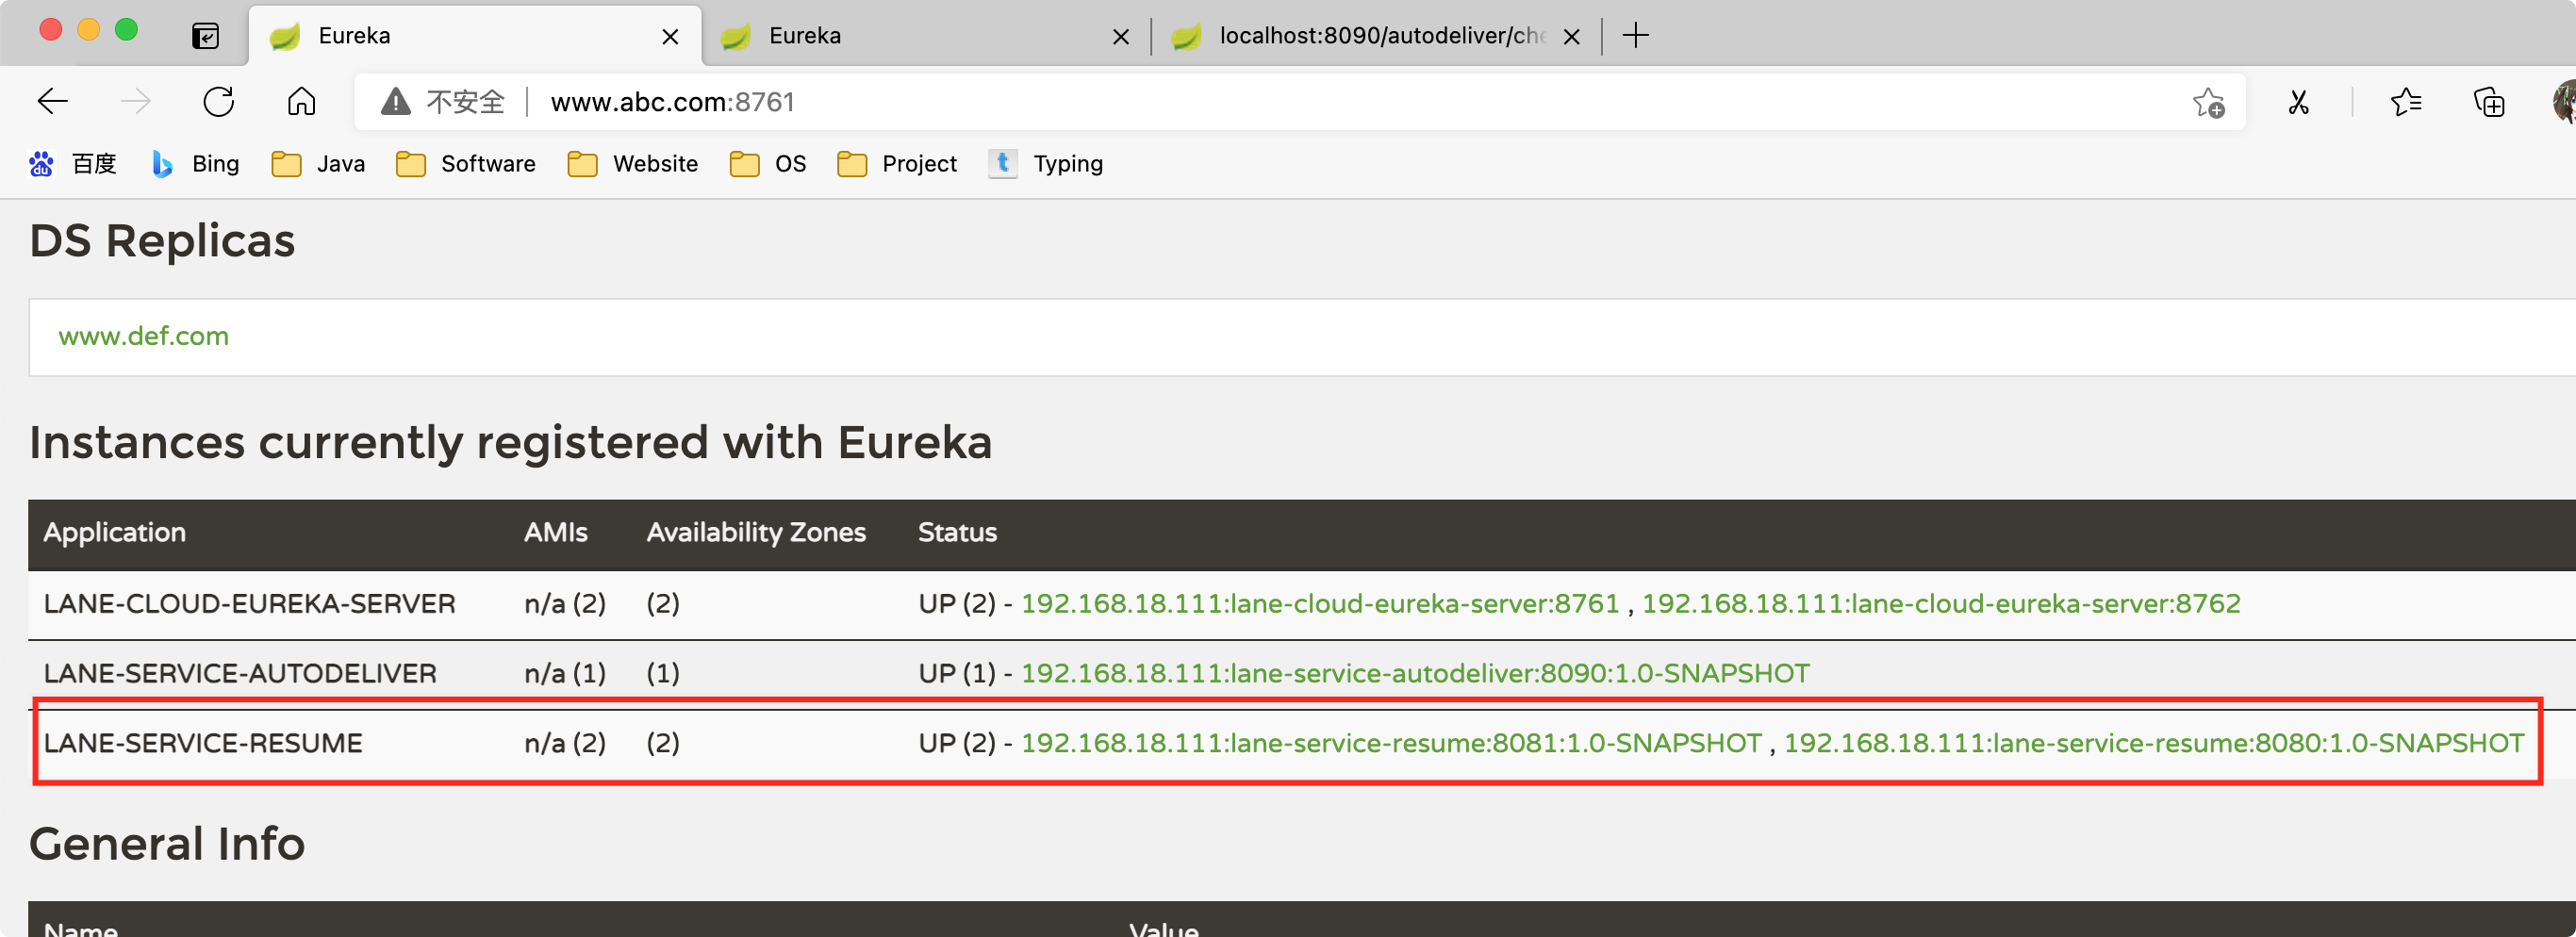The height and width of the screenshot is (937, 2576).
Task: Click the AMIs column header
Action: (x=555, y=533)
